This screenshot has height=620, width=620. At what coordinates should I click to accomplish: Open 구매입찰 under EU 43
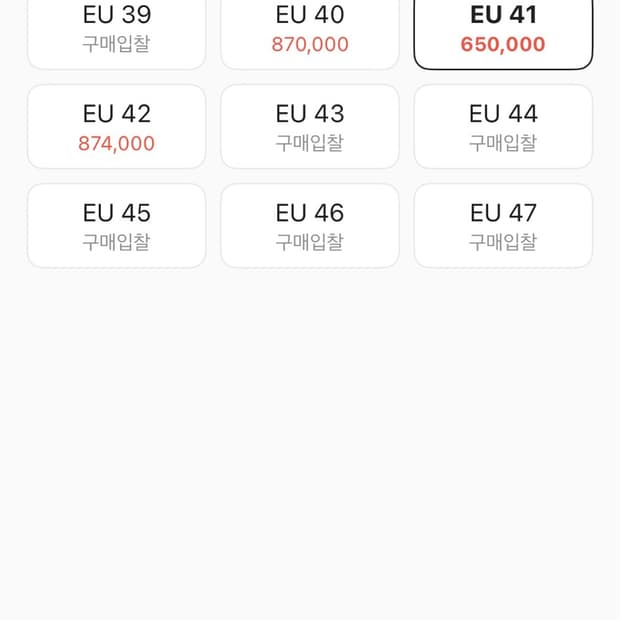point(310,143)
